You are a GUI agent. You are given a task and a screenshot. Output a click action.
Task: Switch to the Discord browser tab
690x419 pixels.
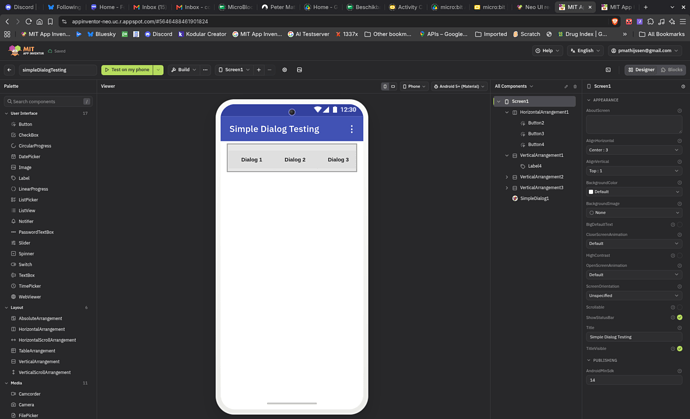point(20,7)
